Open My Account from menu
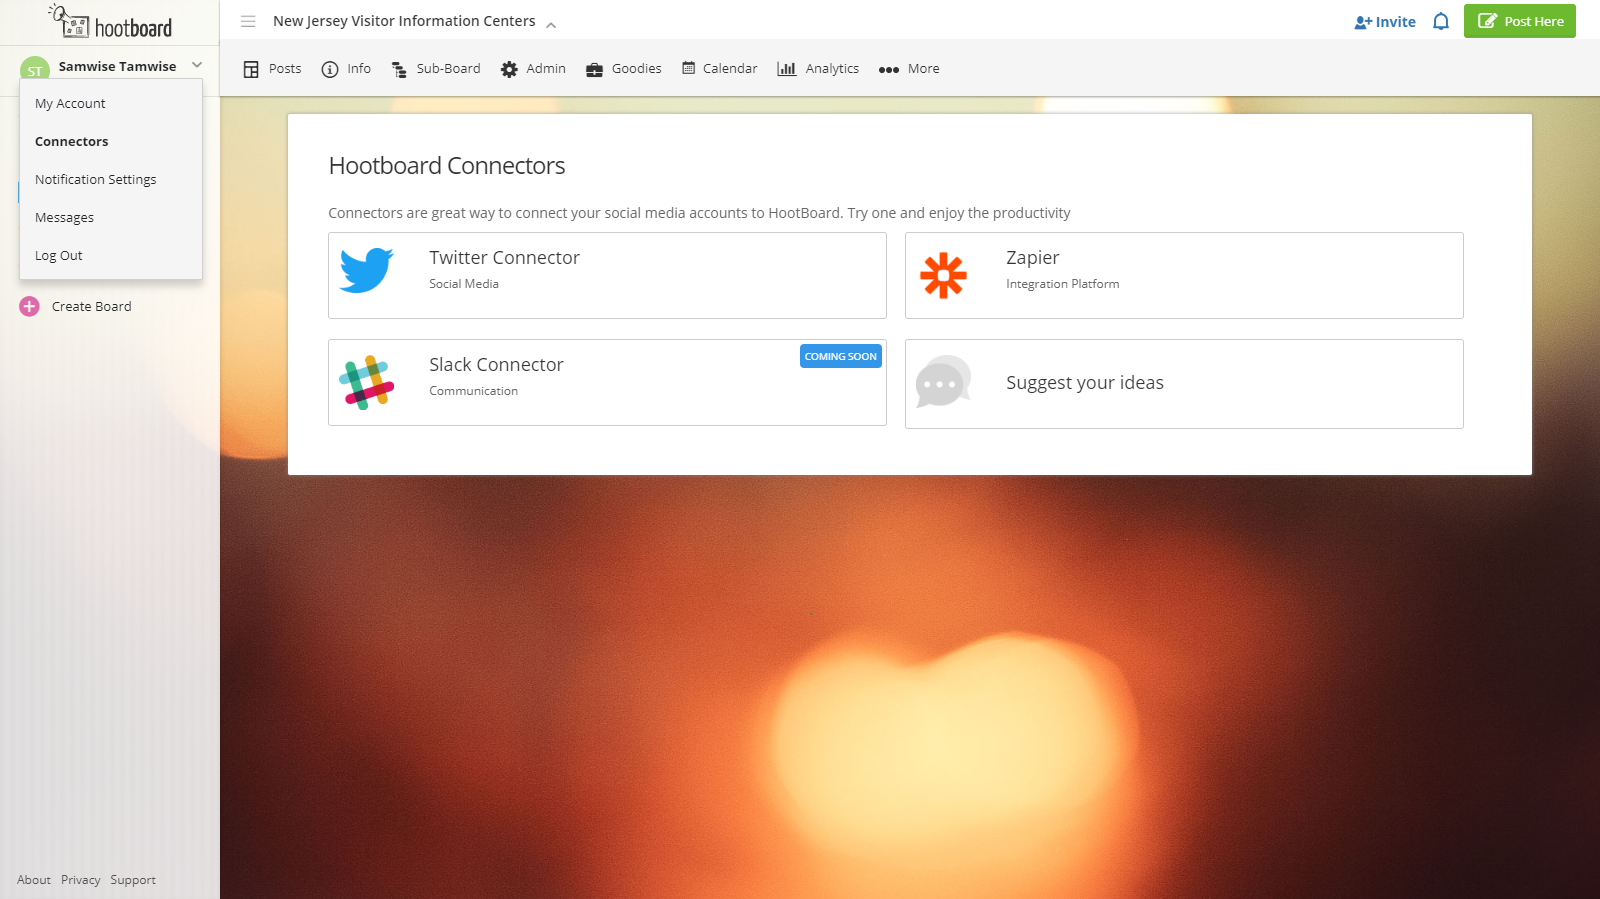The height and width of the screenshot is (899, 1600). click(x=70, y=103)
